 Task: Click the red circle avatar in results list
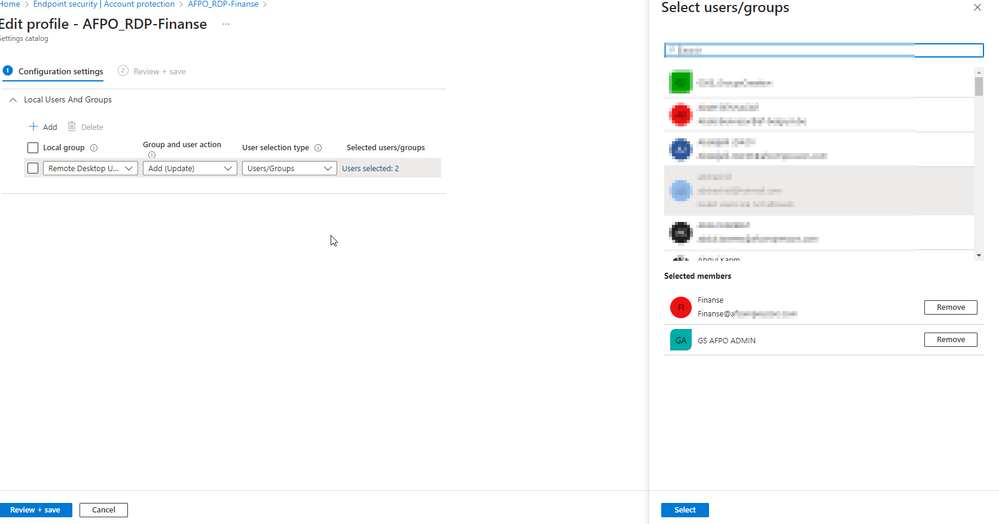pyautogui.click(x=680, y=115)
